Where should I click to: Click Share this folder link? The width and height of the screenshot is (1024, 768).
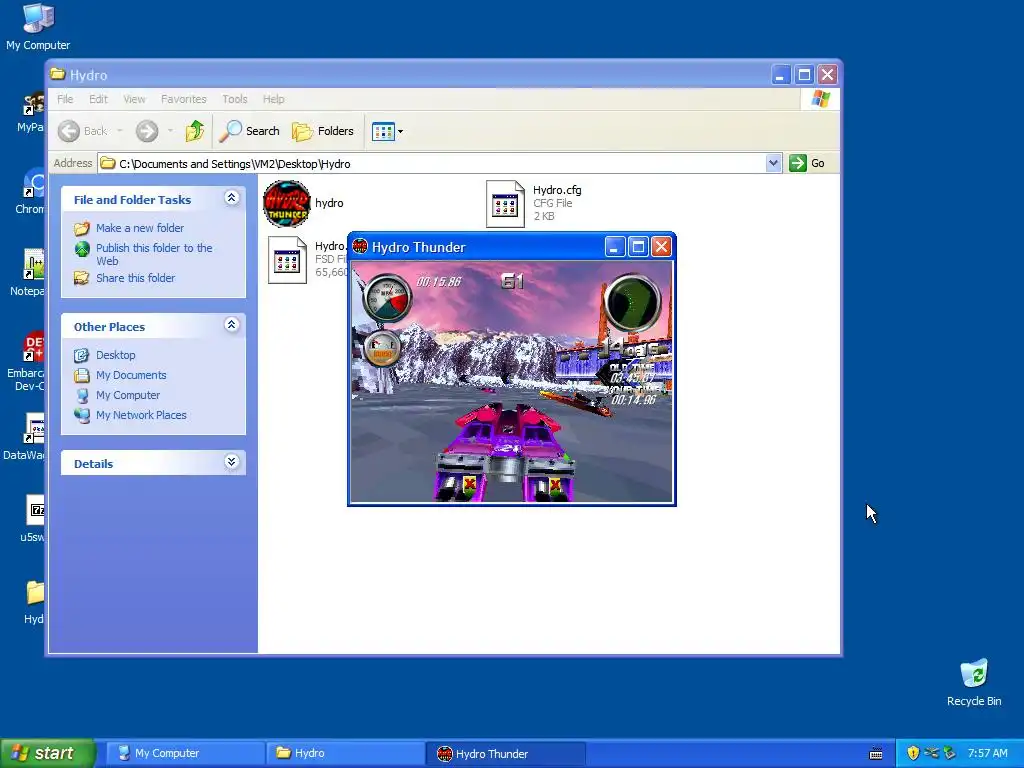[x=135, y=278]
